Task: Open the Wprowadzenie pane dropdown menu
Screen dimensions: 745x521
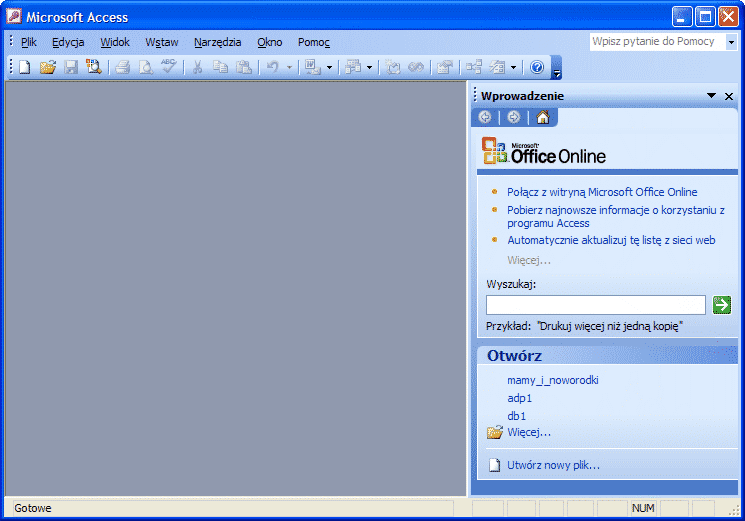Action: tap(711, 96)
